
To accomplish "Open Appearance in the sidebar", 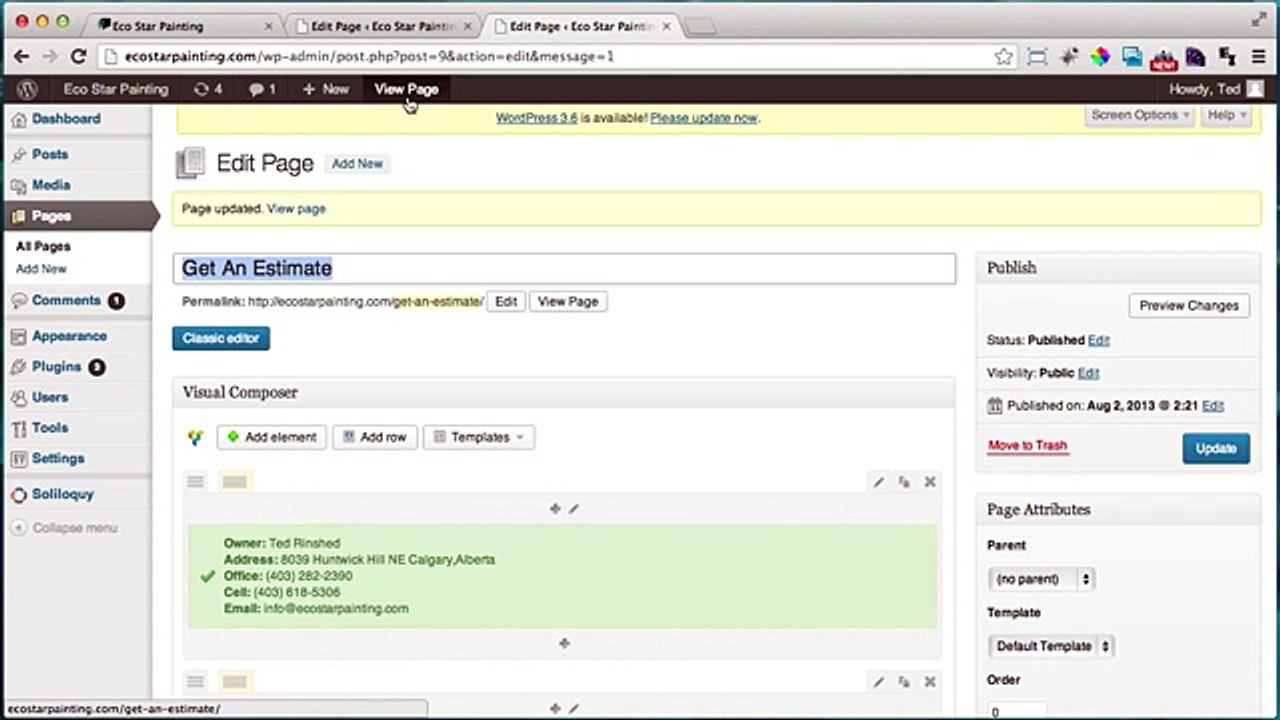I will point(69,336).
